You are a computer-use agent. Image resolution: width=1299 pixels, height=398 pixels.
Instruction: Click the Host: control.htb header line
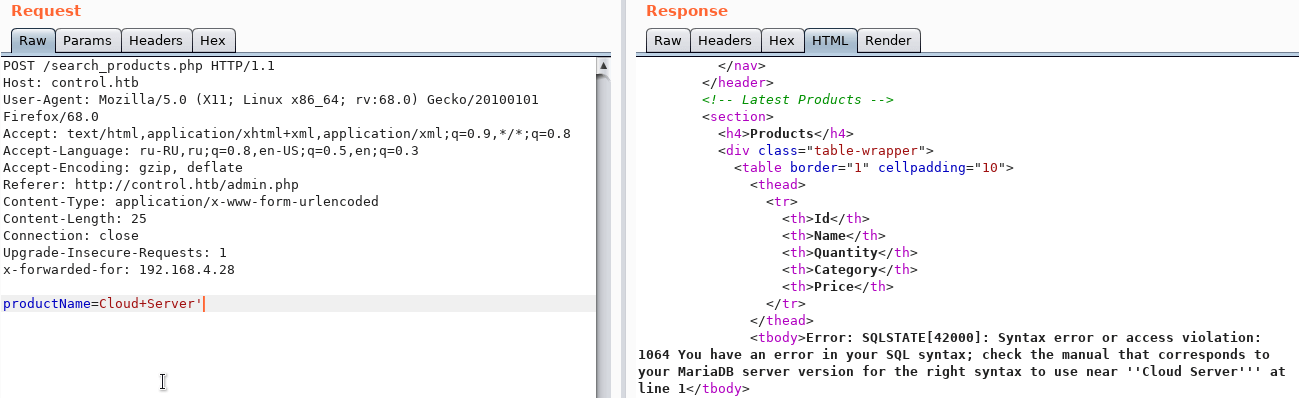click(71, 83)
